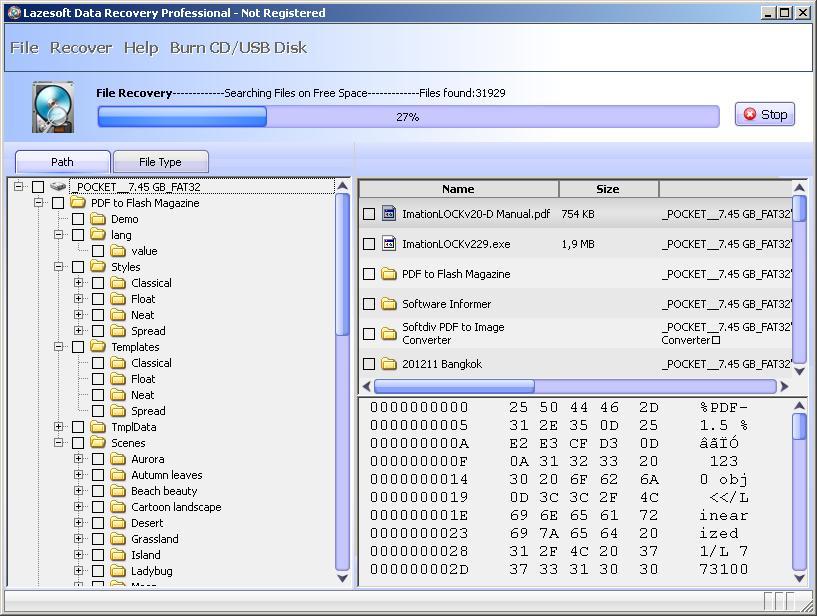Check the ImationLOCKv20-D Manual.pdf checkbox
The image size is (817, 616).
click(x=368, y=212)
